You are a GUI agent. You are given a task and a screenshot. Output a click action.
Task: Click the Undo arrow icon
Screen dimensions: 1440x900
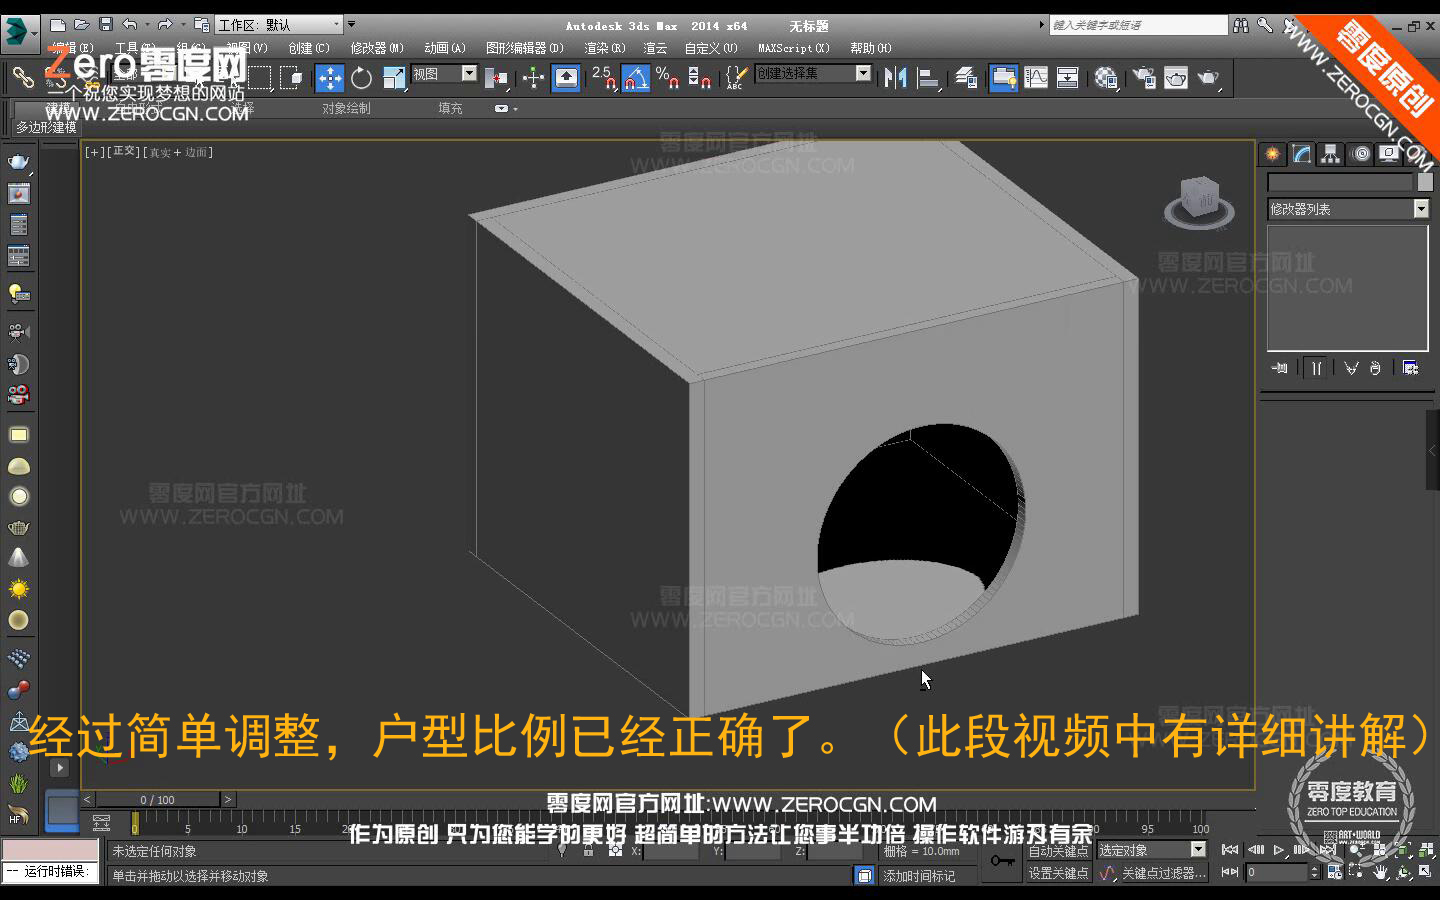(x=130, y=25)
